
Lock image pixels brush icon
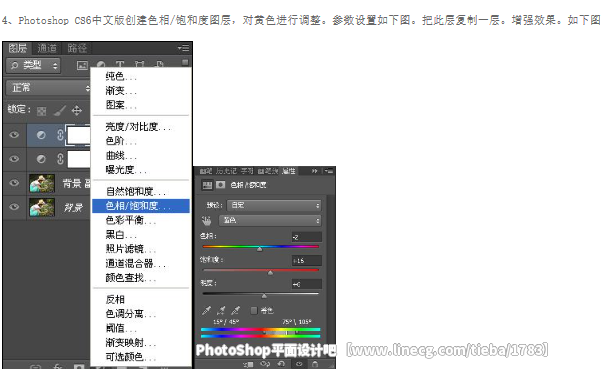point(59,111)
